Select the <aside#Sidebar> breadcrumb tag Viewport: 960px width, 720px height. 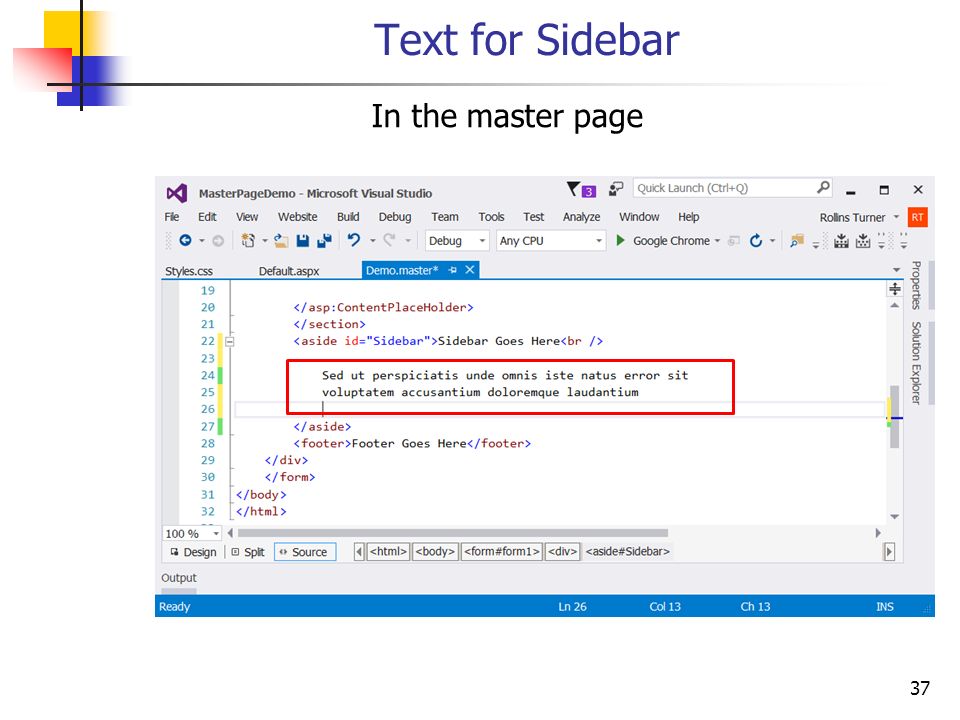click(x=628, y=552)
